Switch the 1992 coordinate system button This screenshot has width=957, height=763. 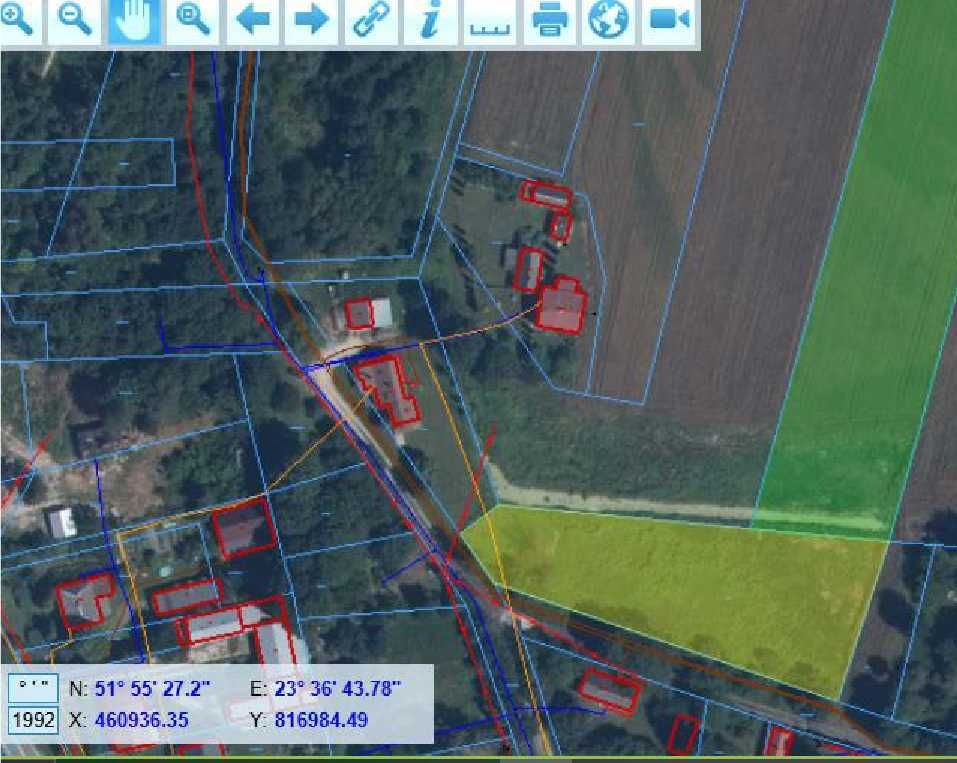34,720
